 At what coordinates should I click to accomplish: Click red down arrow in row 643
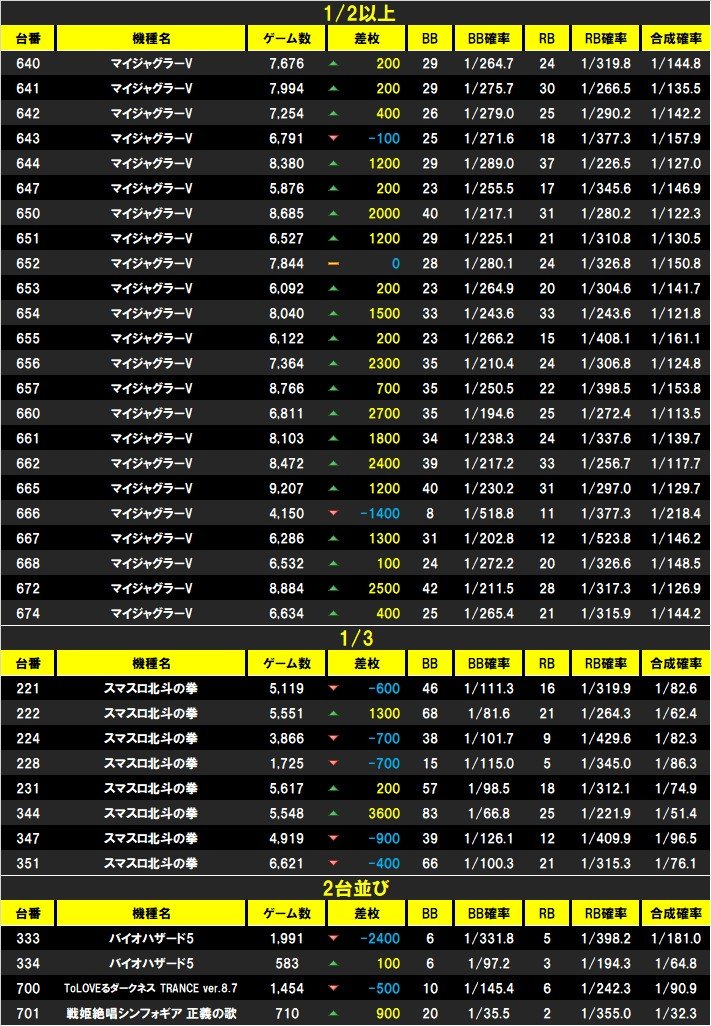(334, 138)
